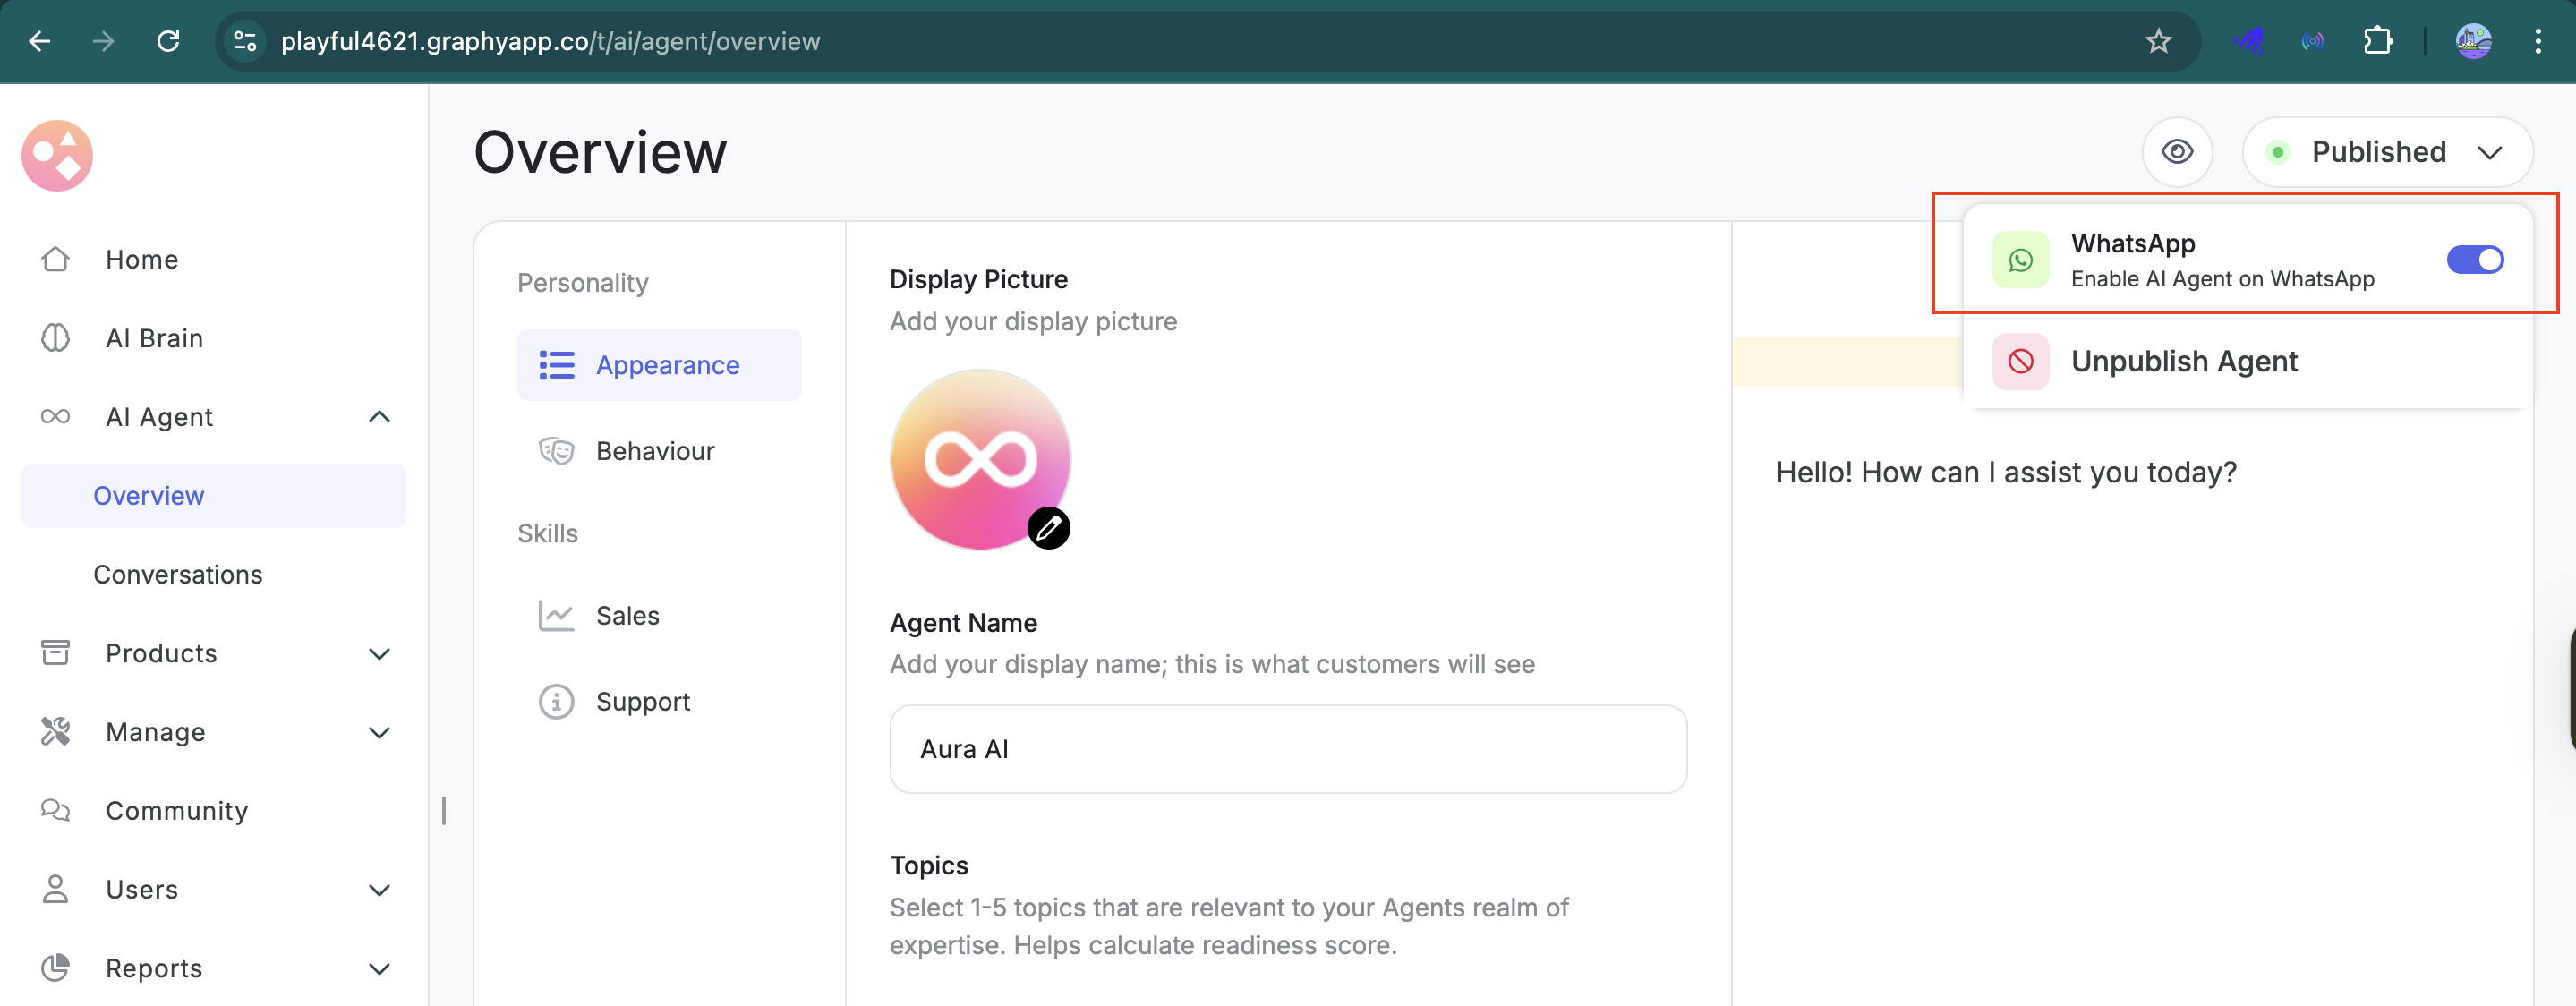Open the Published status dropdown
Screen dimensions: 2576x1006
(2387, 152)
